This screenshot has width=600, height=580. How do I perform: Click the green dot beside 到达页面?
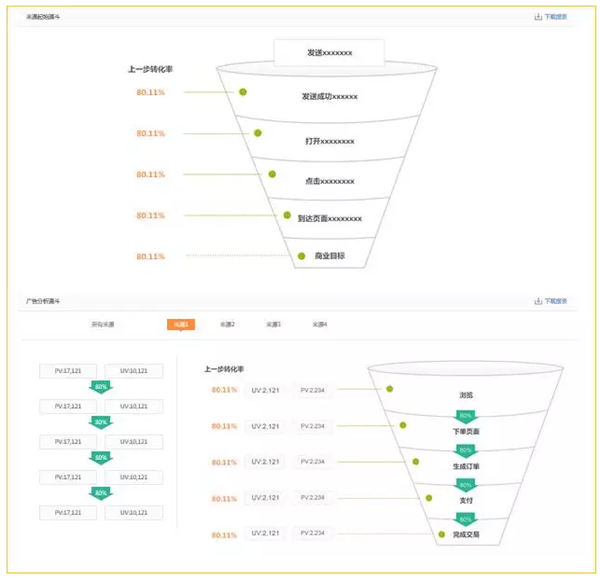point(287,215)
